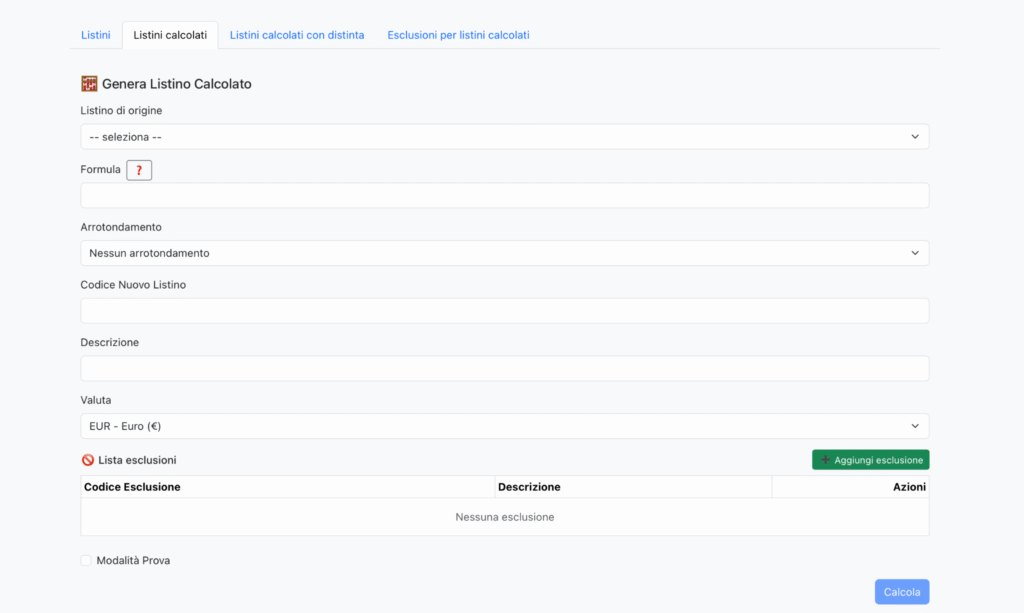Select the Listini calcolati tab
The image size is (1024, 613).
pyautogui.click(x=170, y=35)
